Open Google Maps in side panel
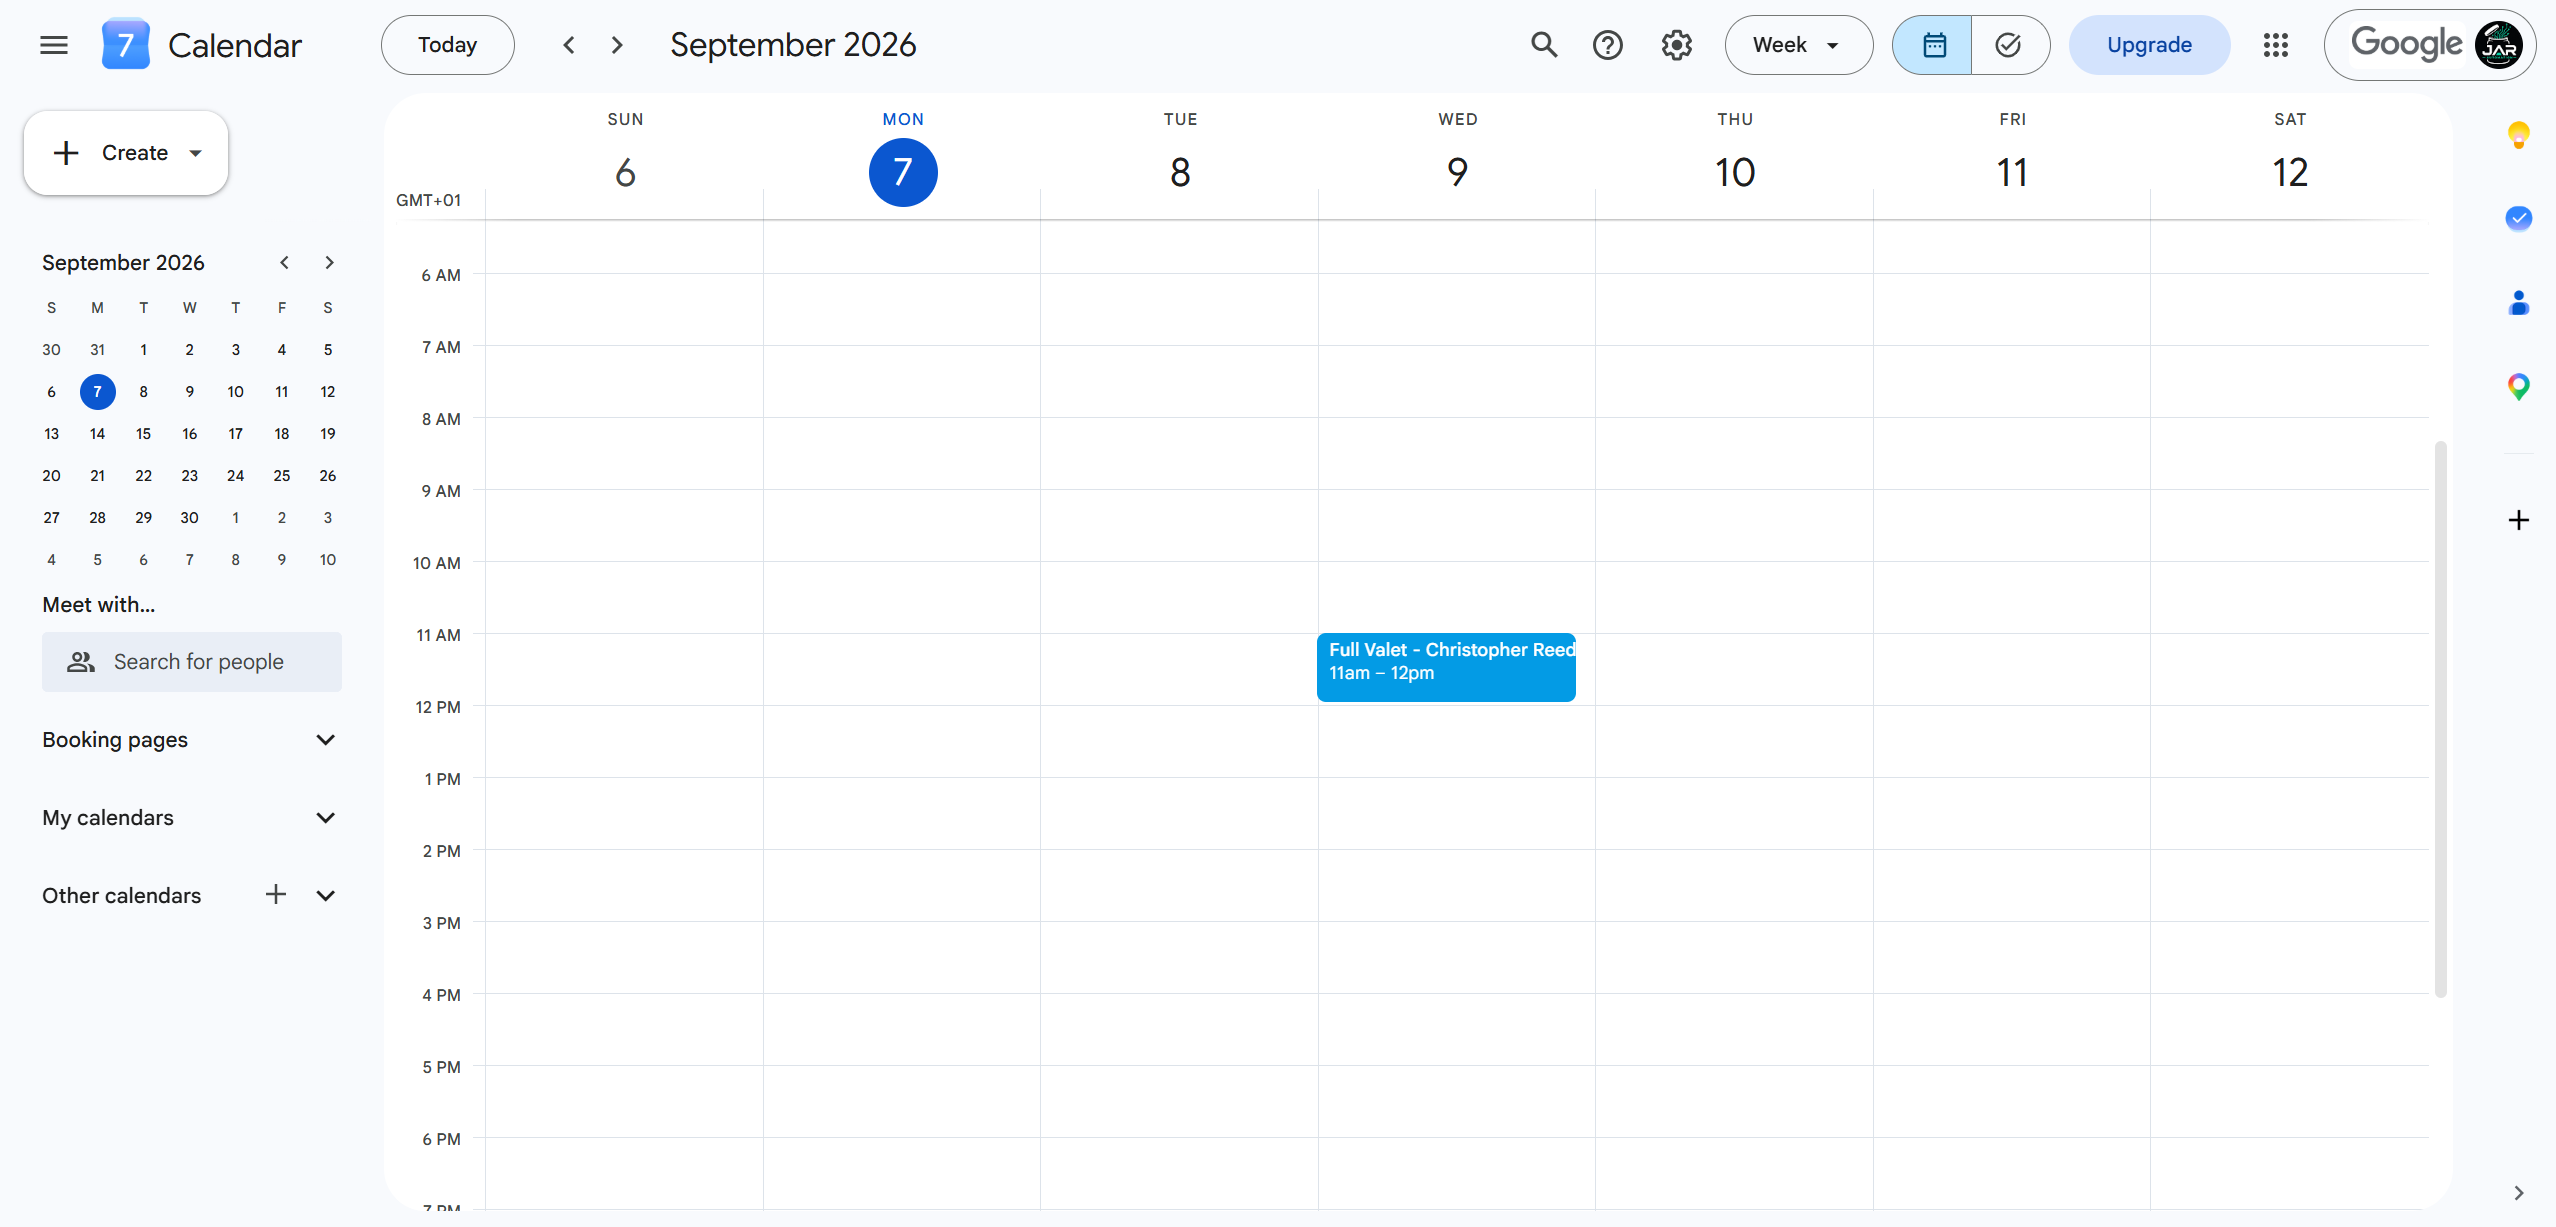Viewport: 2556px width, 1227px height. tap(2519, 386)
